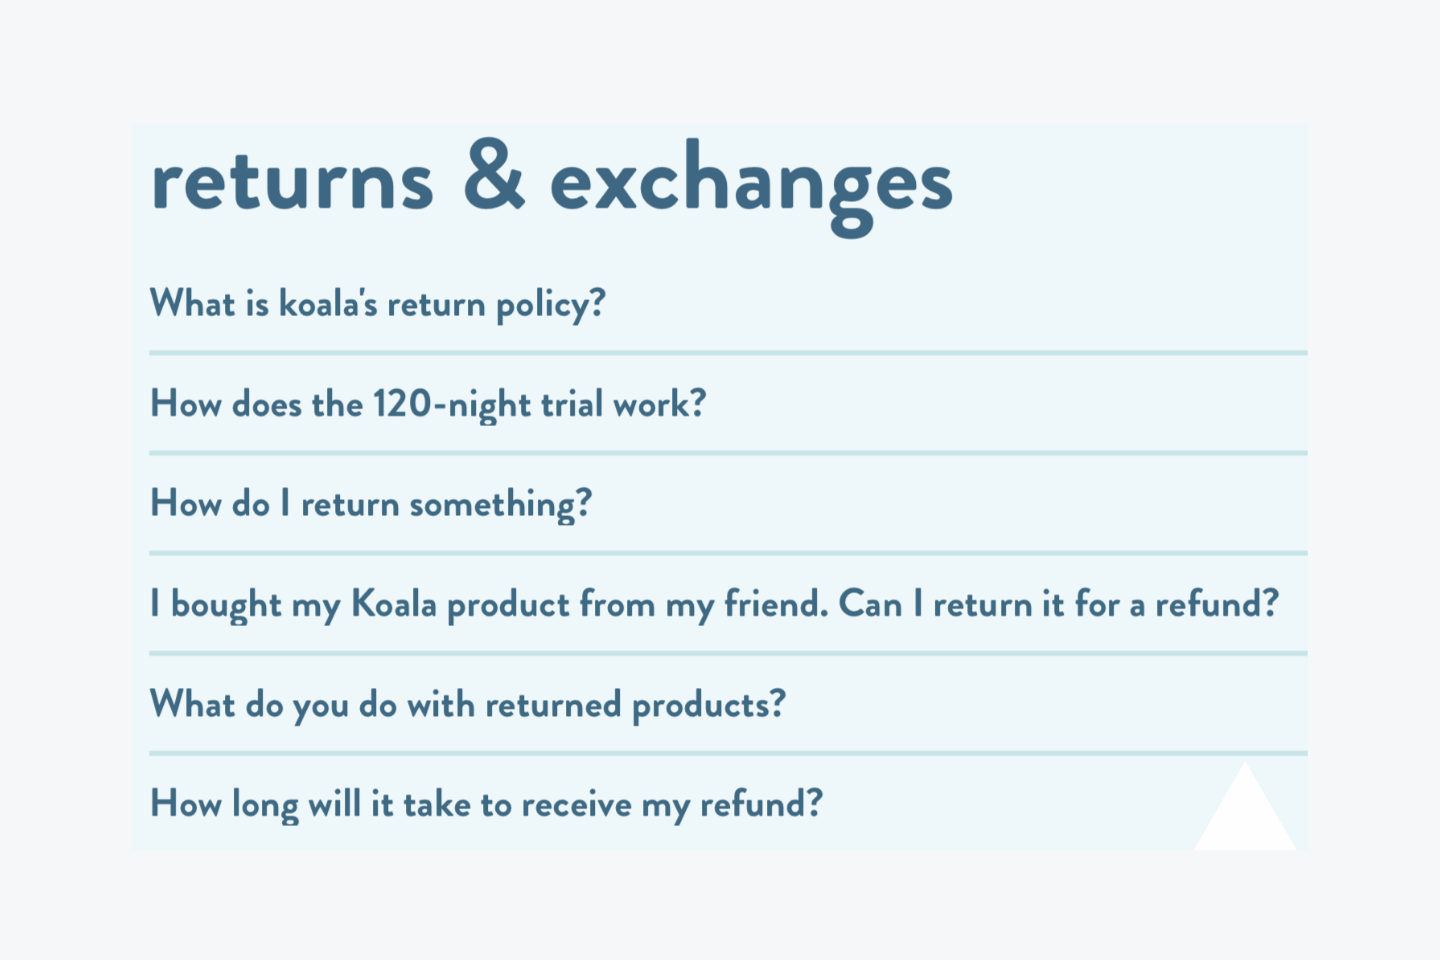Click the word "Koala" in the friend question
The image size is (1440, 960).
[x=393, y=604]
